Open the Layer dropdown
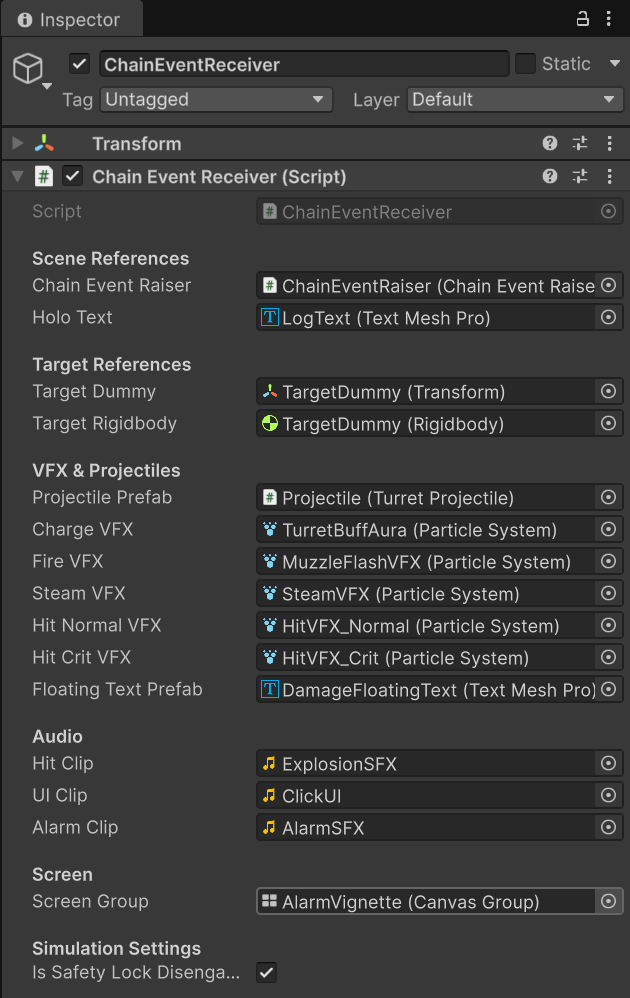630x998 pixels. coord(515,100)
